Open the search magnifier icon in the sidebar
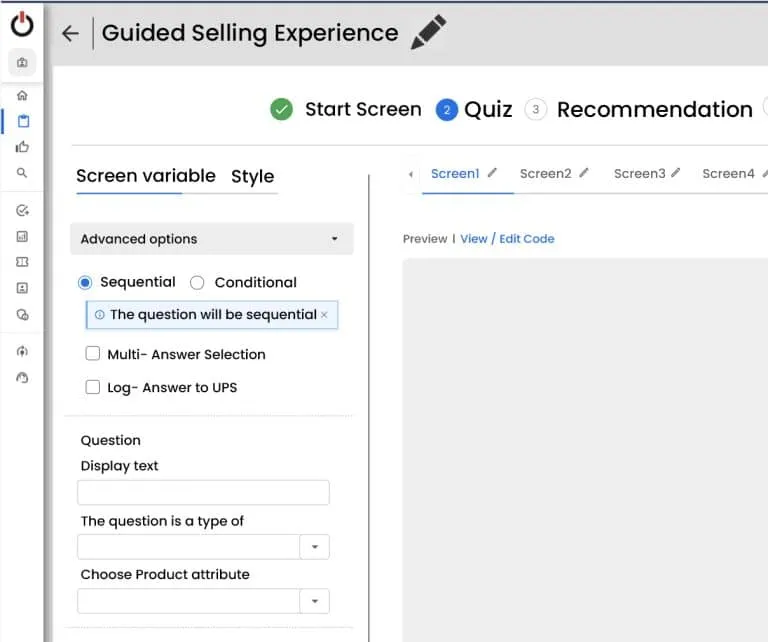Viewport: 768px width, 642px height. tap(22, 173)
